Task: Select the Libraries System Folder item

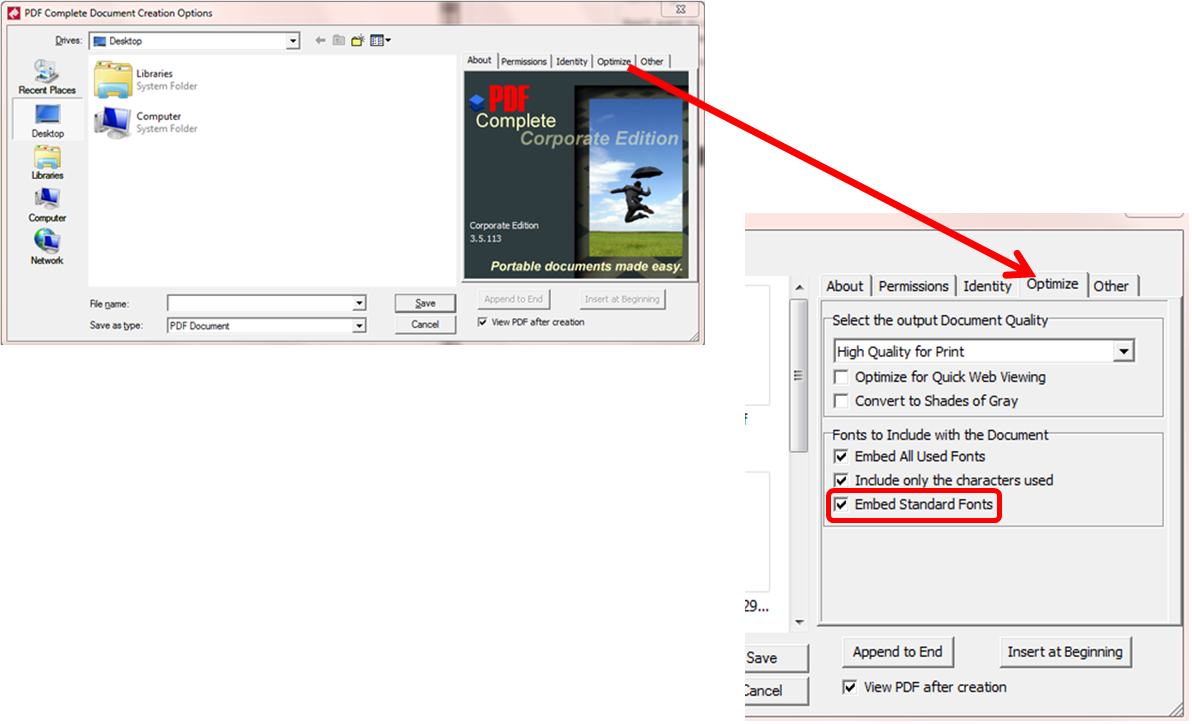Action: (x=146, y=80)
